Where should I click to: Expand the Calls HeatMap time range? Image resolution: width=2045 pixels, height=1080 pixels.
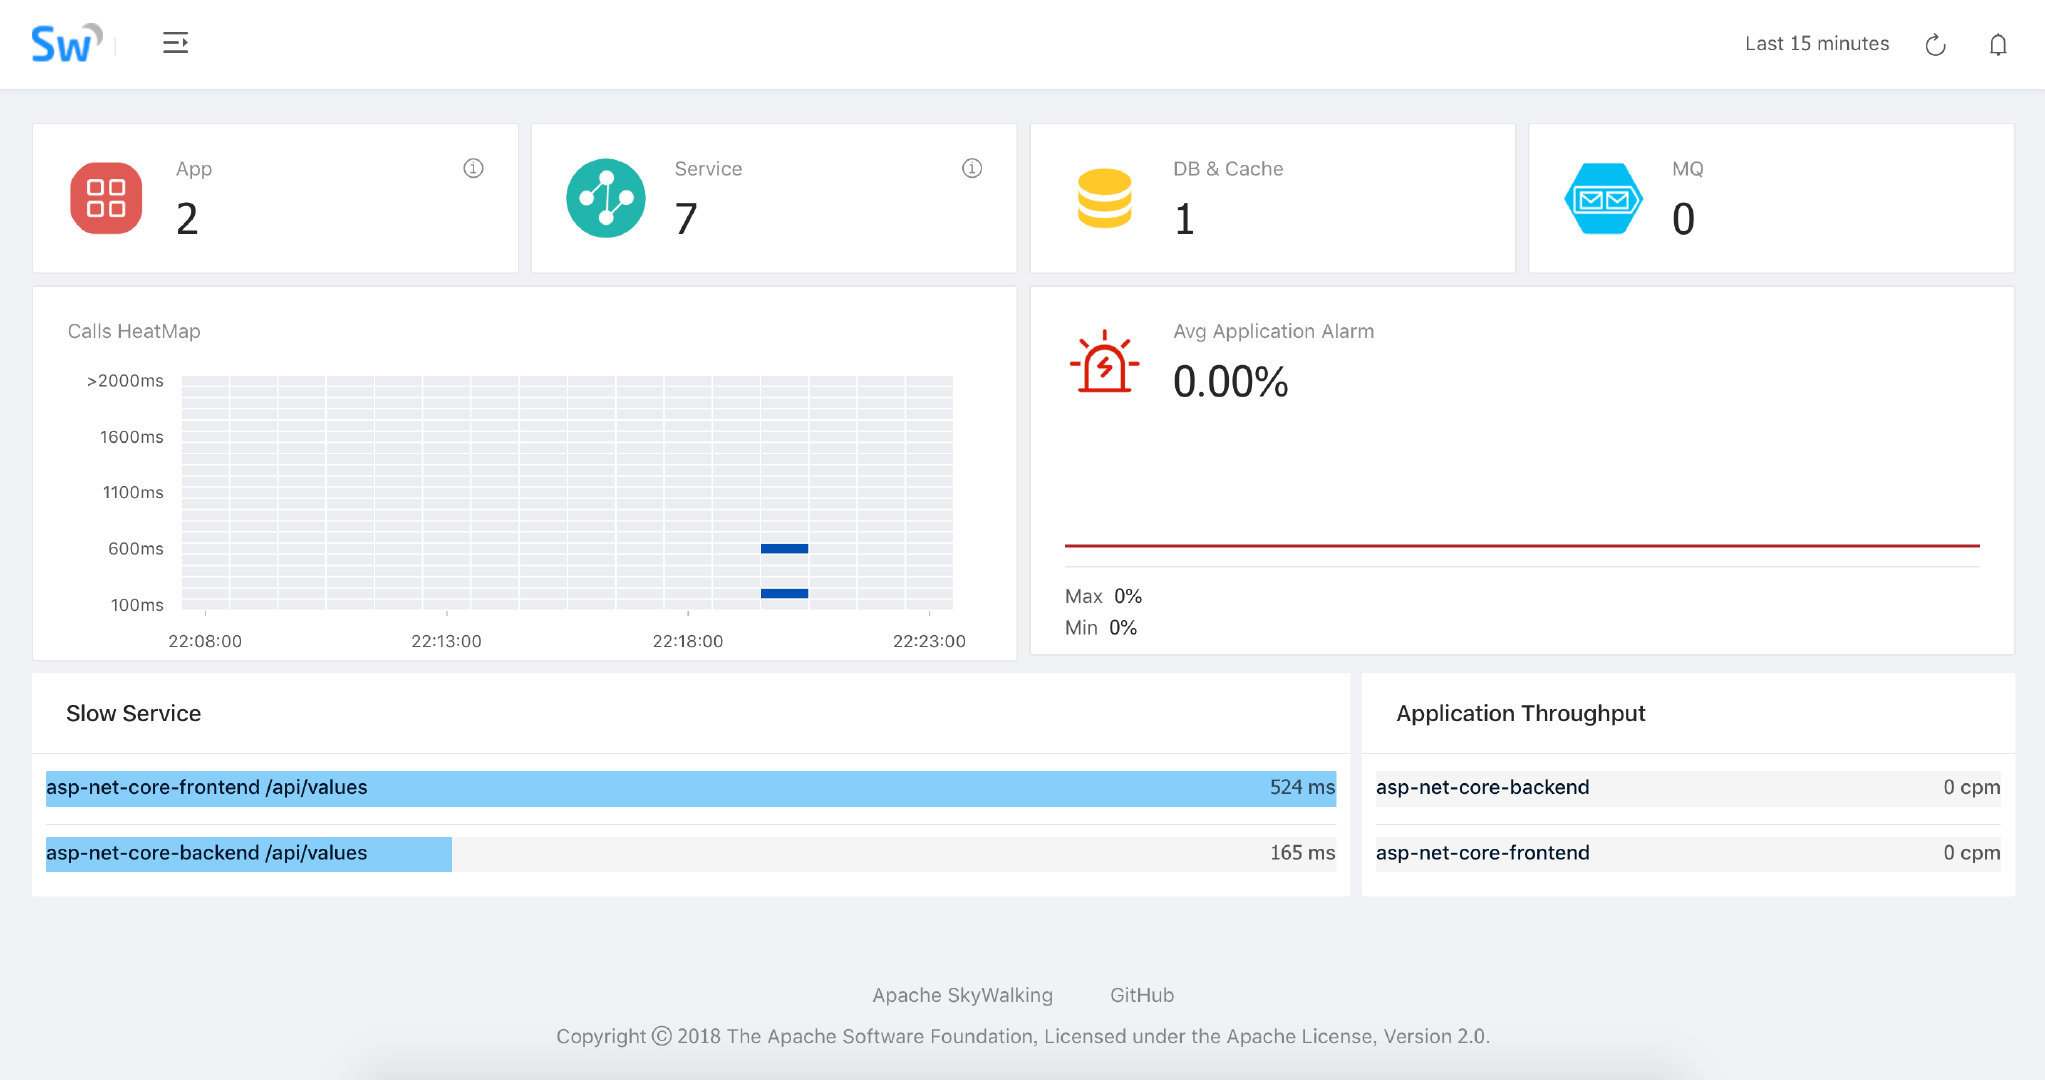point(1819,42)
